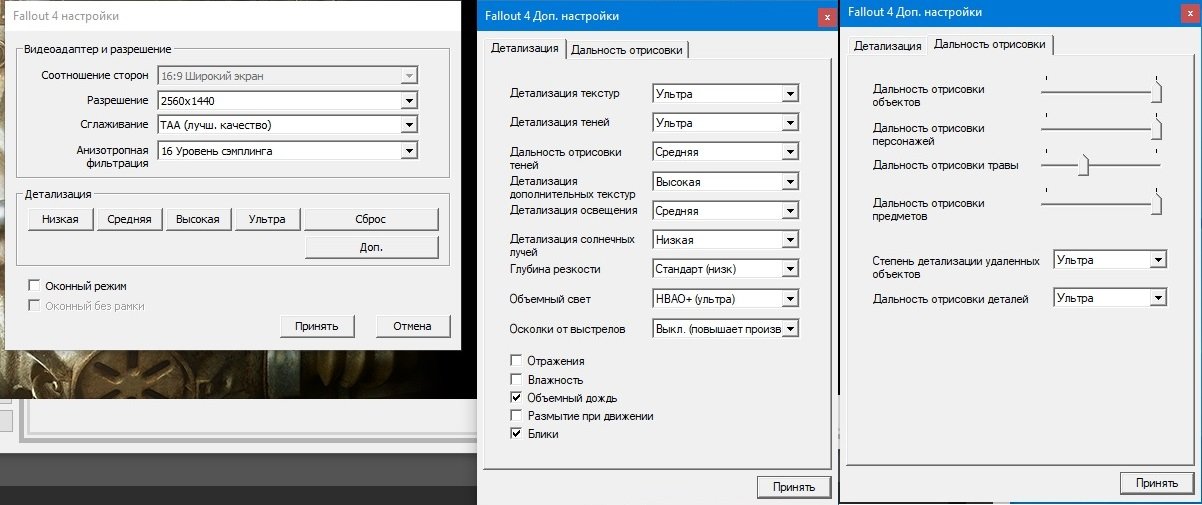1202x505 pixels.
Task: Open the Глубина резкости dropdown
Action: click(789, 270)
